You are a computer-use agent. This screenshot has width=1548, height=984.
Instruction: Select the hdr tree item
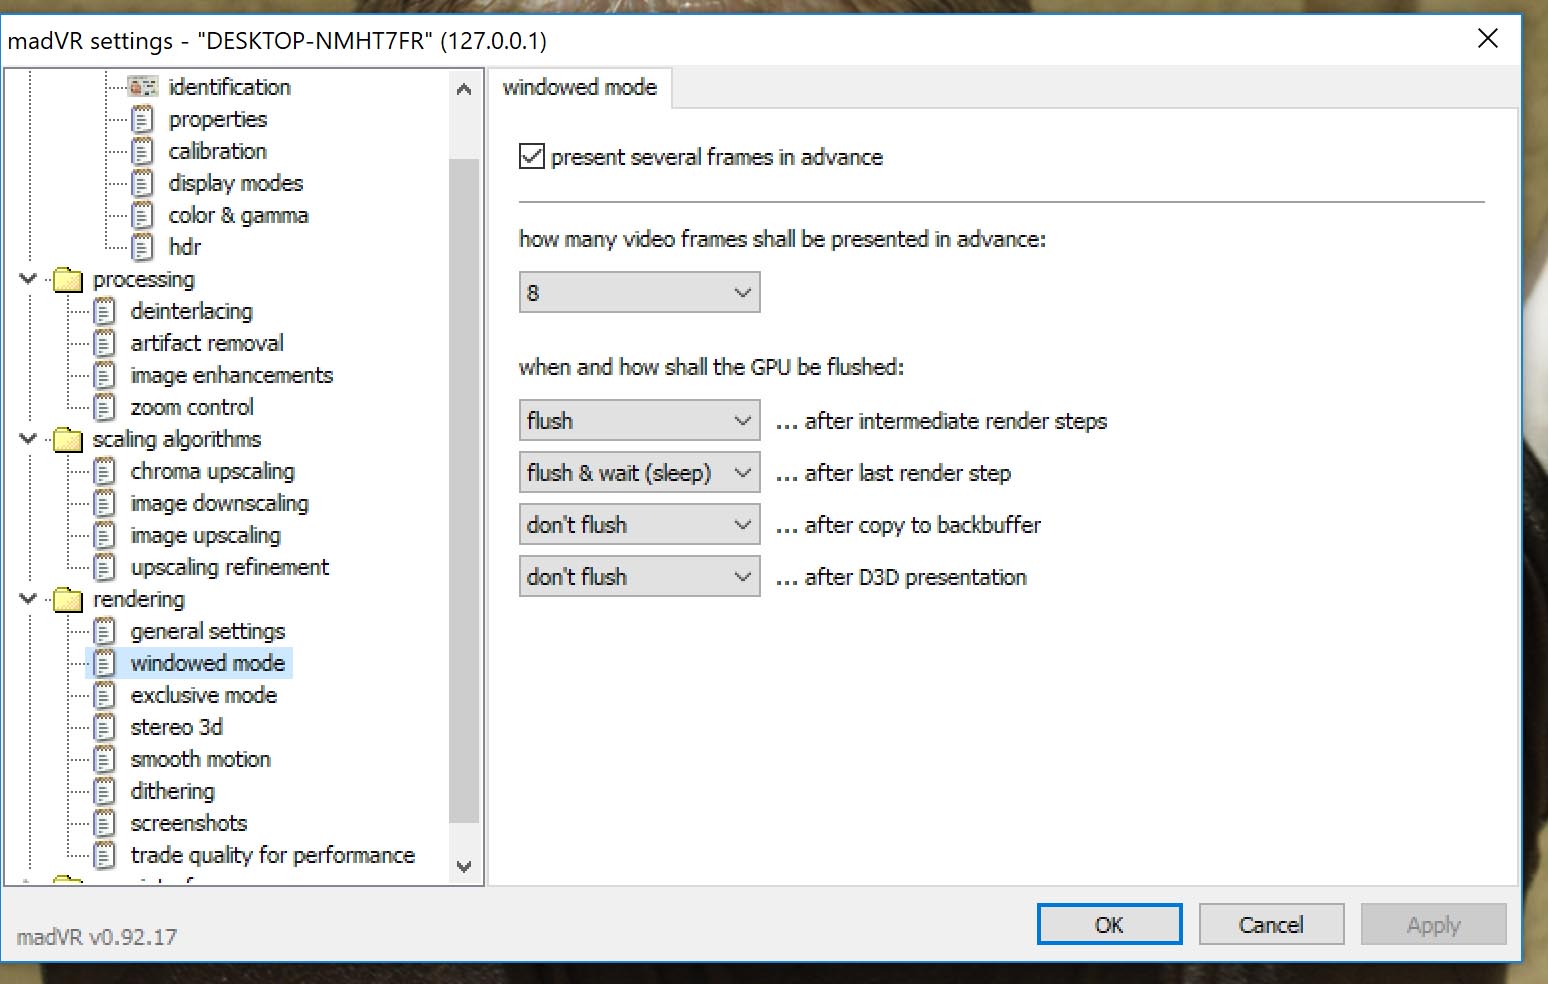185,247
